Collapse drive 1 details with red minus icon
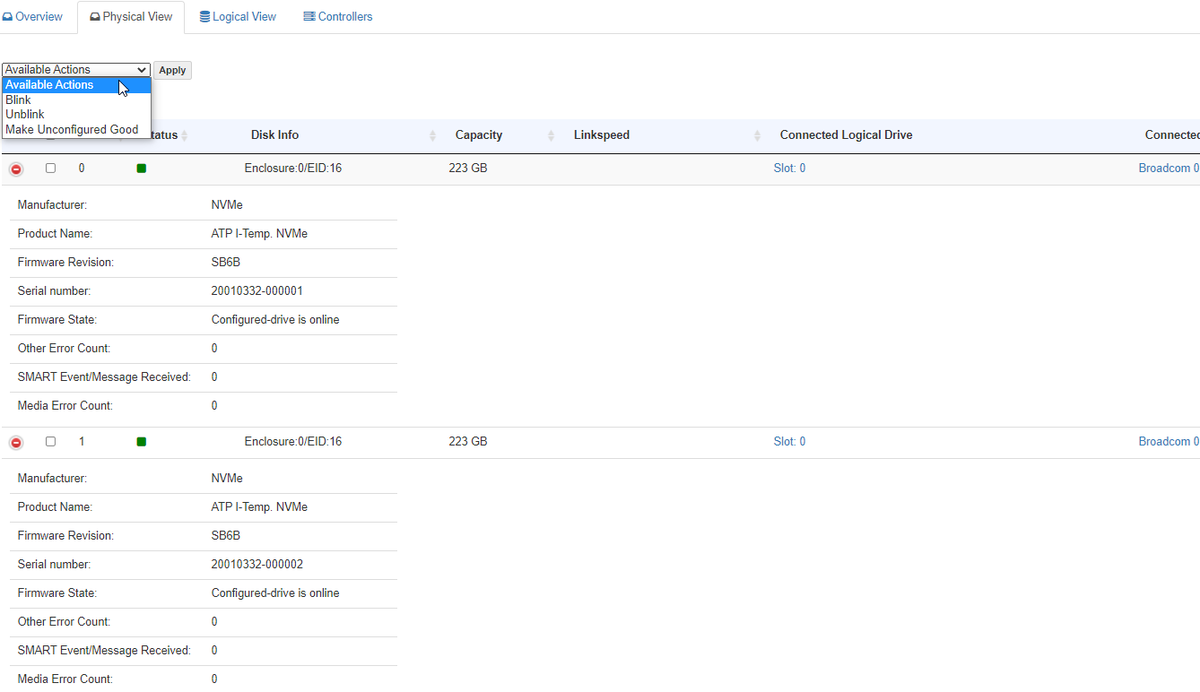Screen dimensions: 1200x692 [x=16, y=442]
